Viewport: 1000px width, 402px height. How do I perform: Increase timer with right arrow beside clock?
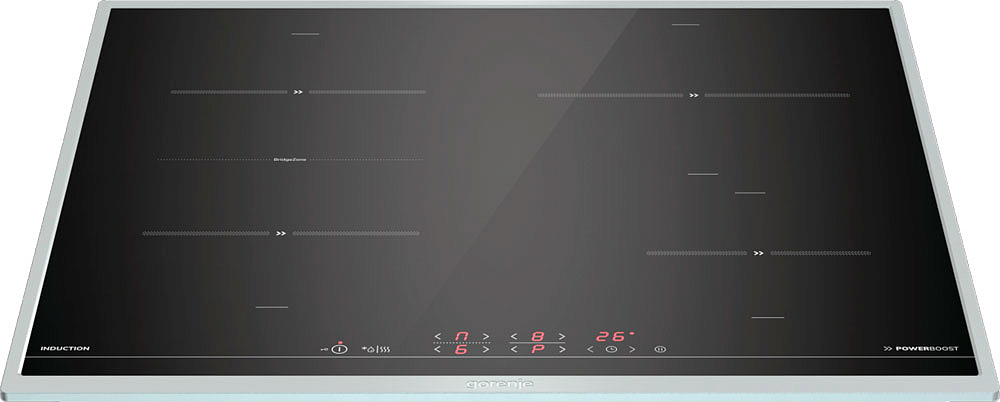[632, 349]
